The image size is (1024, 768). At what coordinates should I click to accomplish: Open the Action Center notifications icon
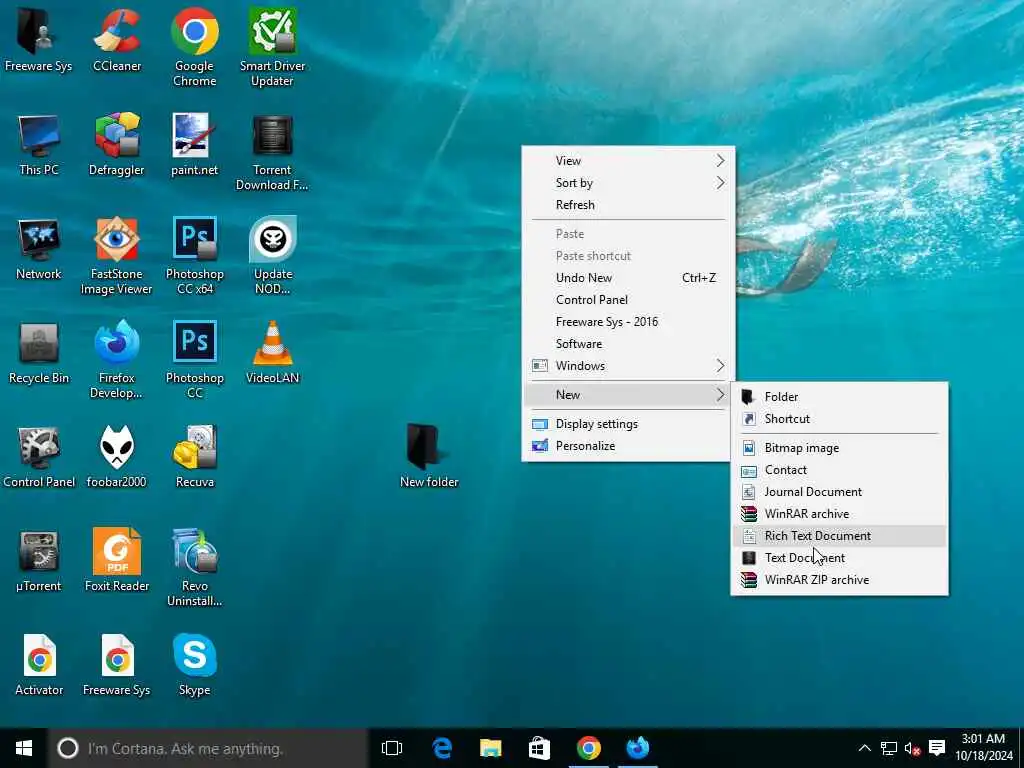(x=937, y=748)
